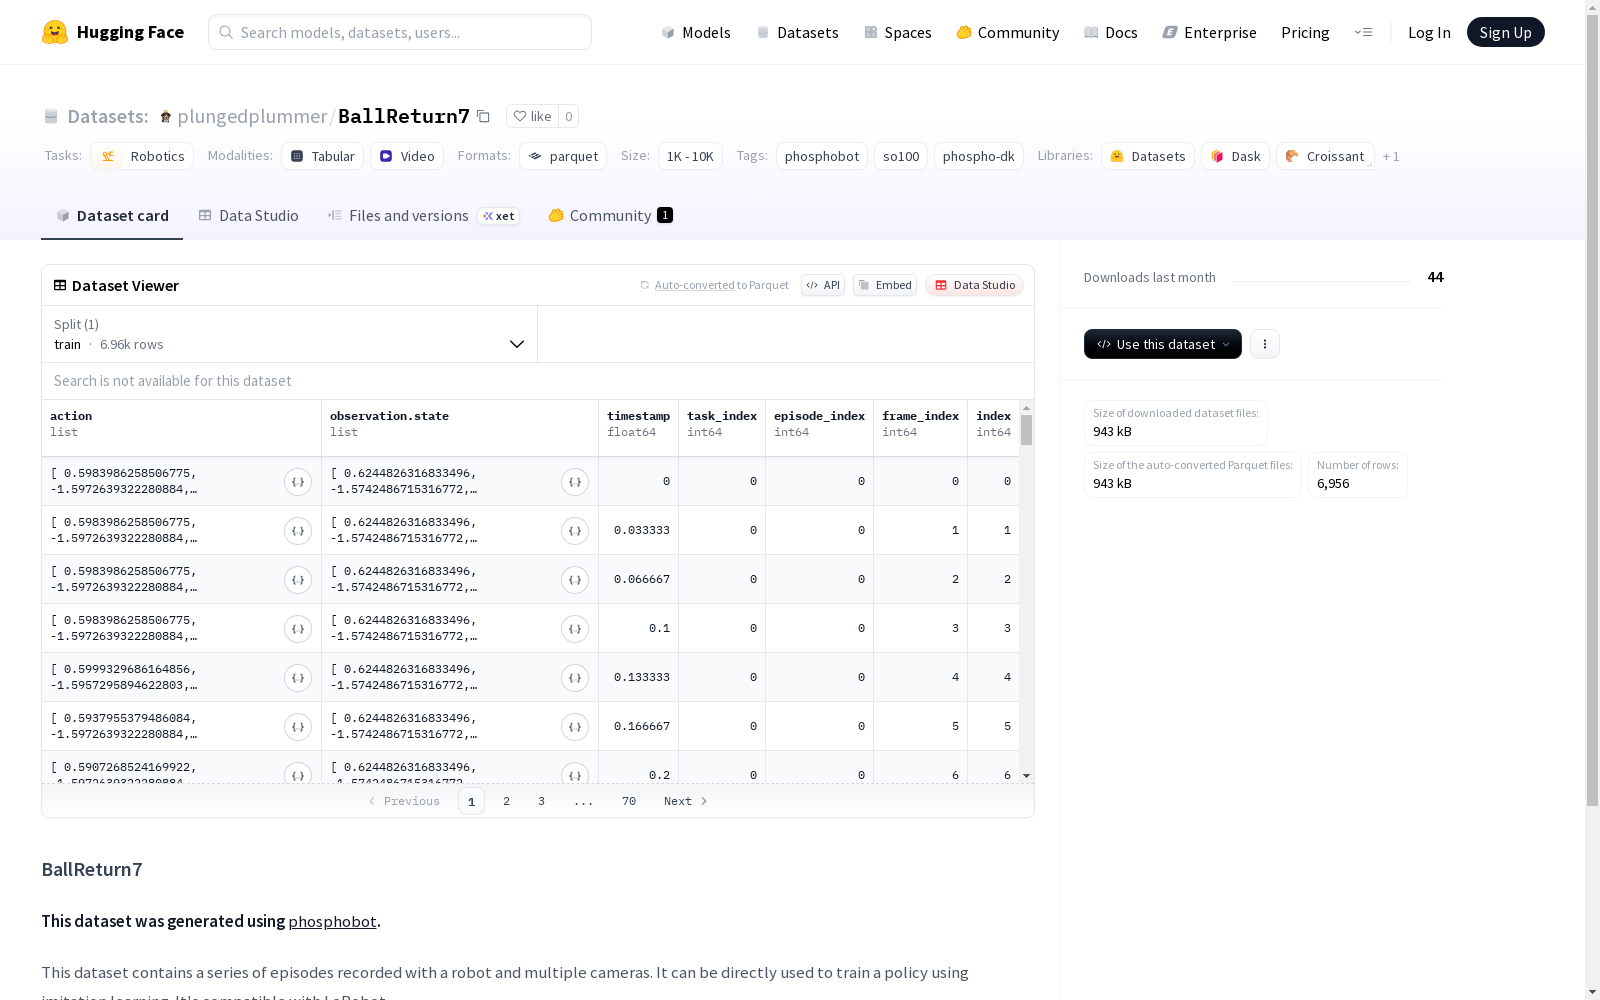
Task: Open Files and versions tab
Action: [x=423, y=216]
